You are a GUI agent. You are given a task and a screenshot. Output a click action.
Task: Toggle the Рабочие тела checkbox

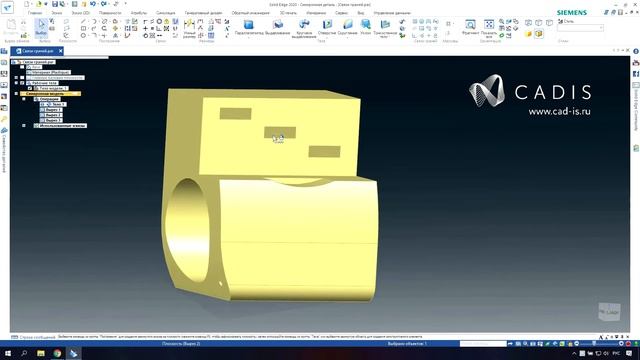[x=22, y=83]
